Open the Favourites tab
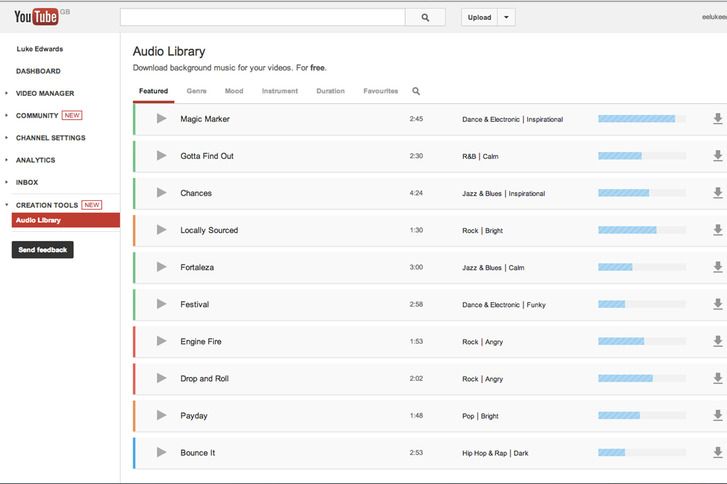Image resolution: width=727 pixels, height=484 pixels. click(x=380, y=91)
